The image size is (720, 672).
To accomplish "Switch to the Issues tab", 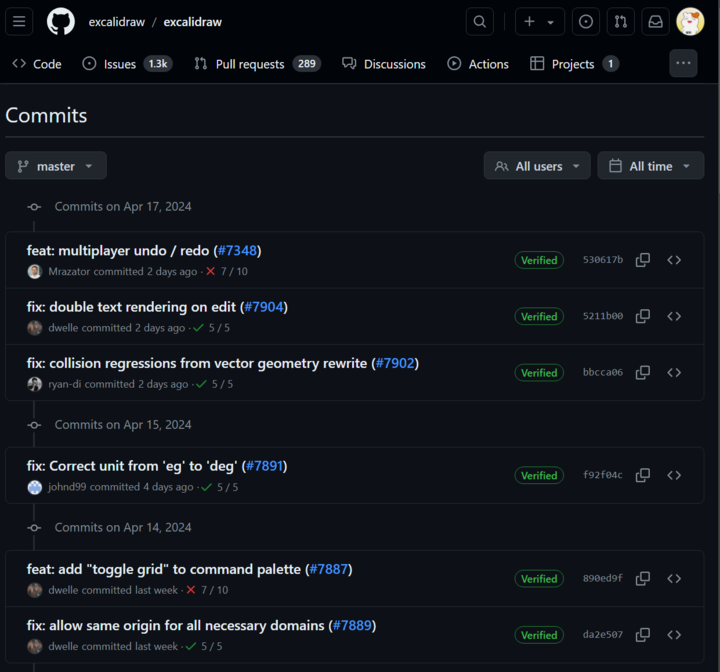I will point(127,64).
